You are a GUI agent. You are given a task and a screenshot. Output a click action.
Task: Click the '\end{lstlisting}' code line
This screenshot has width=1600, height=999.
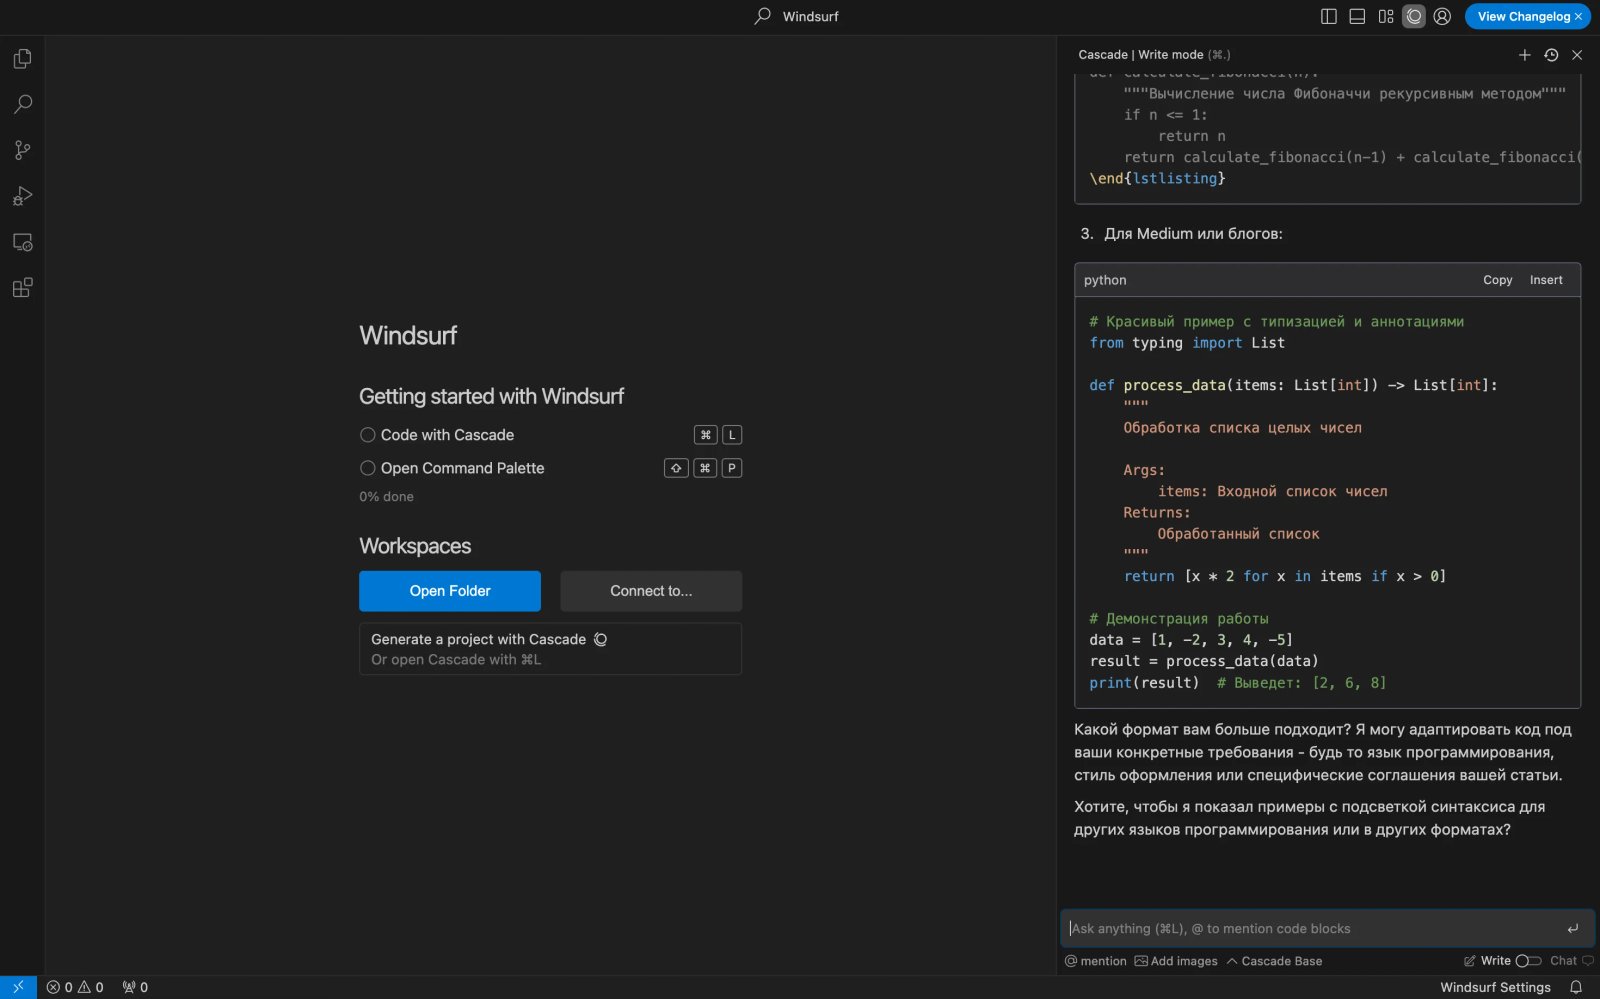tap(1157, 178)
